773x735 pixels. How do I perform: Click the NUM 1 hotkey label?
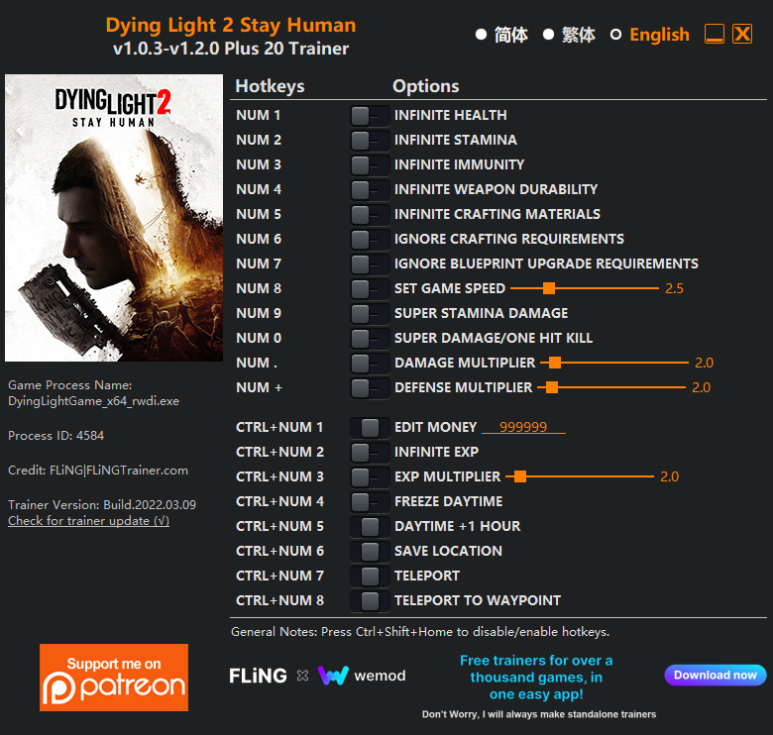pyautogui.click(x=258, y=115)
